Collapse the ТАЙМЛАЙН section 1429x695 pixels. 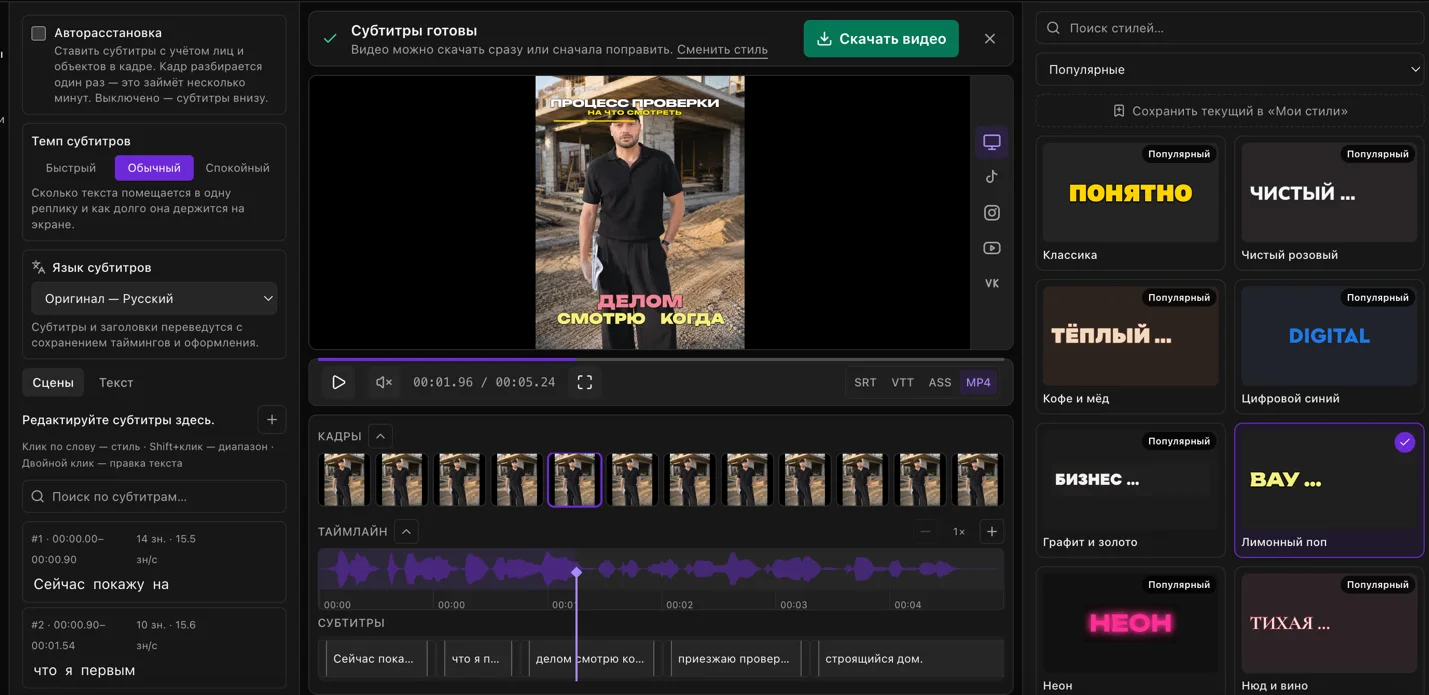coord(406,532)
